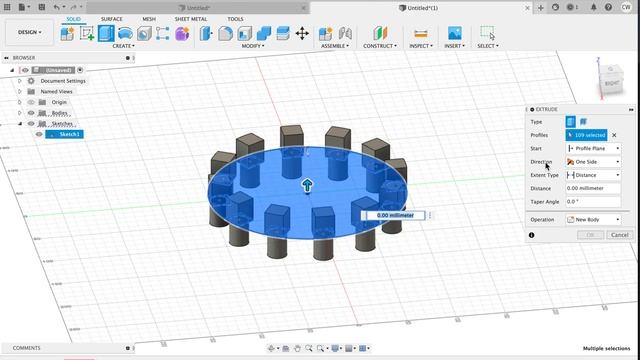Expand the Origin node
The image size is (640, 360).
tap(19, 102)
